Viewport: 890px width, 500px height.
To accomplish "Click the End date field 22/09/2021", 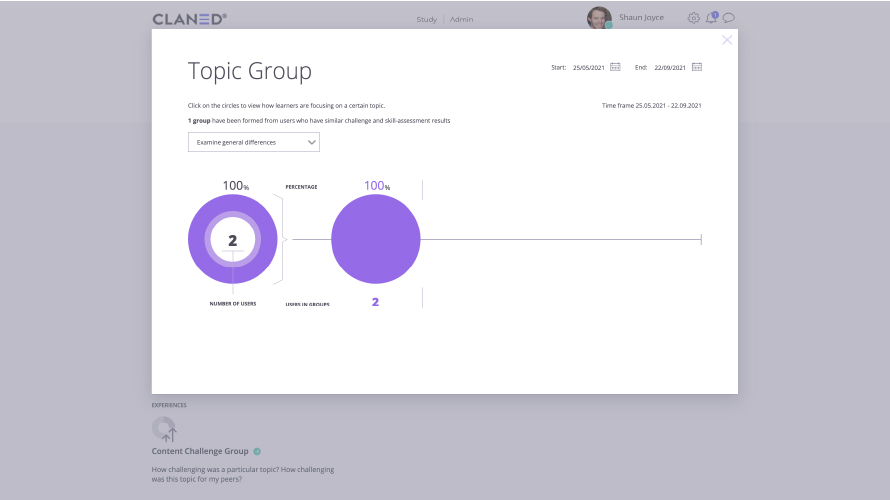I will pyautogui.click(x=670, y=67).
